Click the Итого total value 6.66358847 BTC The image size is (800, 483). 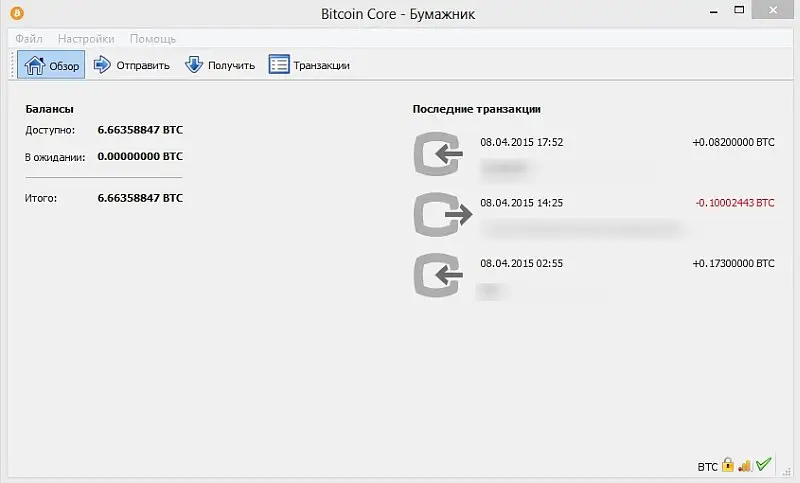tap(140, 198)
